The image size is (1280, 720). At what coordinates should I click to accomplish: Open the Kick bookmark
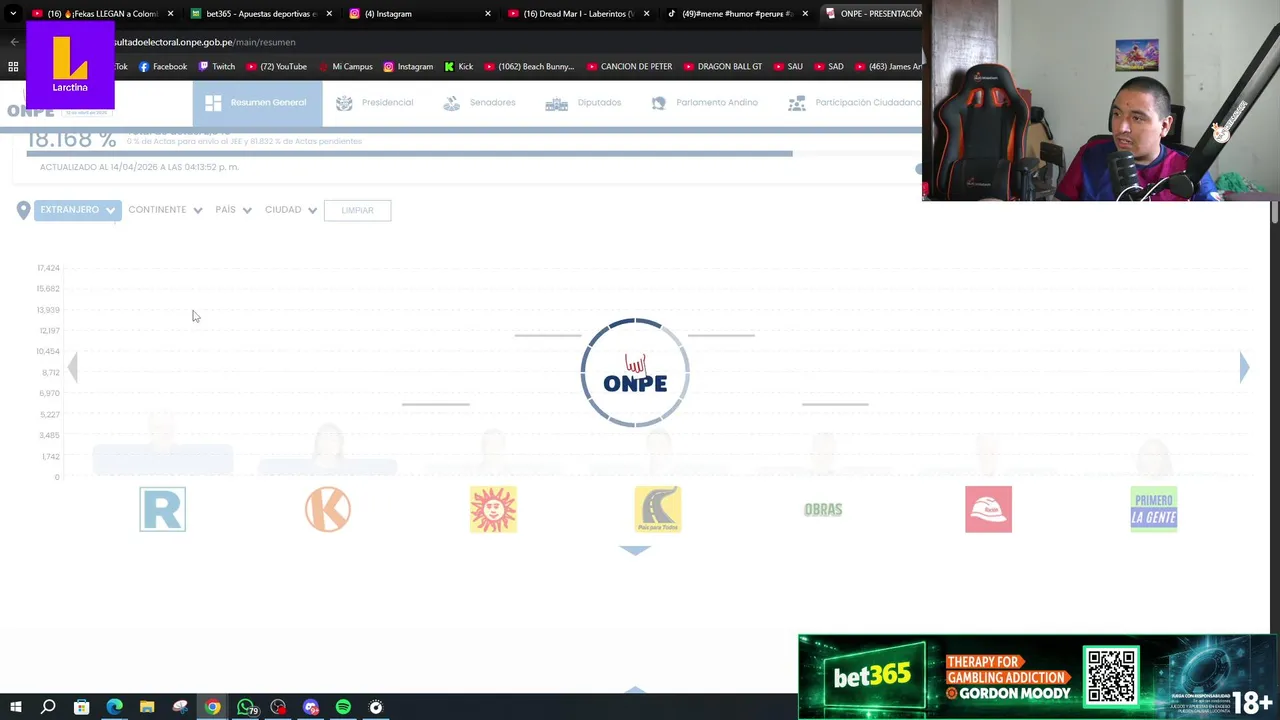point(459,67)
